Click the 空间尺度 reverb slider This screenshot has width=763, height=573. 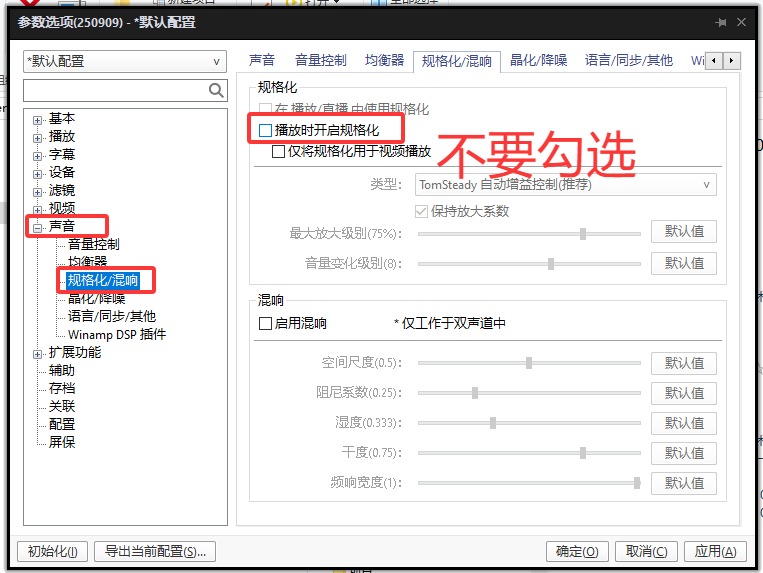click(529, 363)
